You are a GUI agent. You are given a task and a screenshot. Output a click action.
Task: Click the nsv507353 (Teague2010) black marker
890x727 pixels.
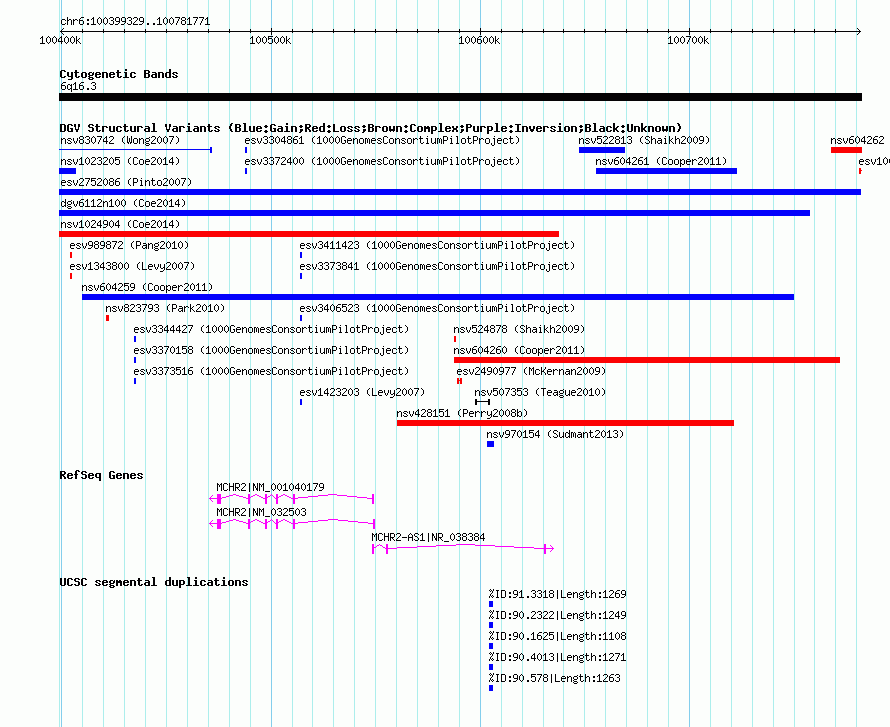coord(482,402)
